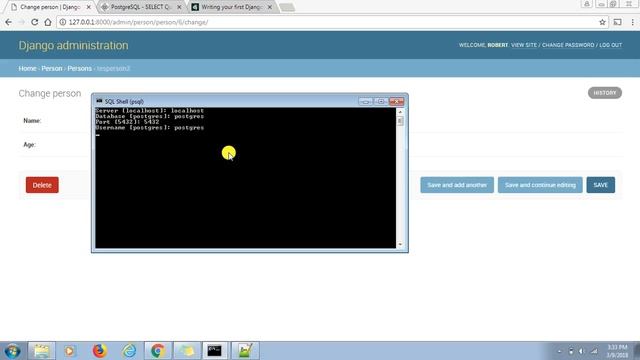
Task: Click the SQL Shell scrollbar thumb
Action: [400, 121]
